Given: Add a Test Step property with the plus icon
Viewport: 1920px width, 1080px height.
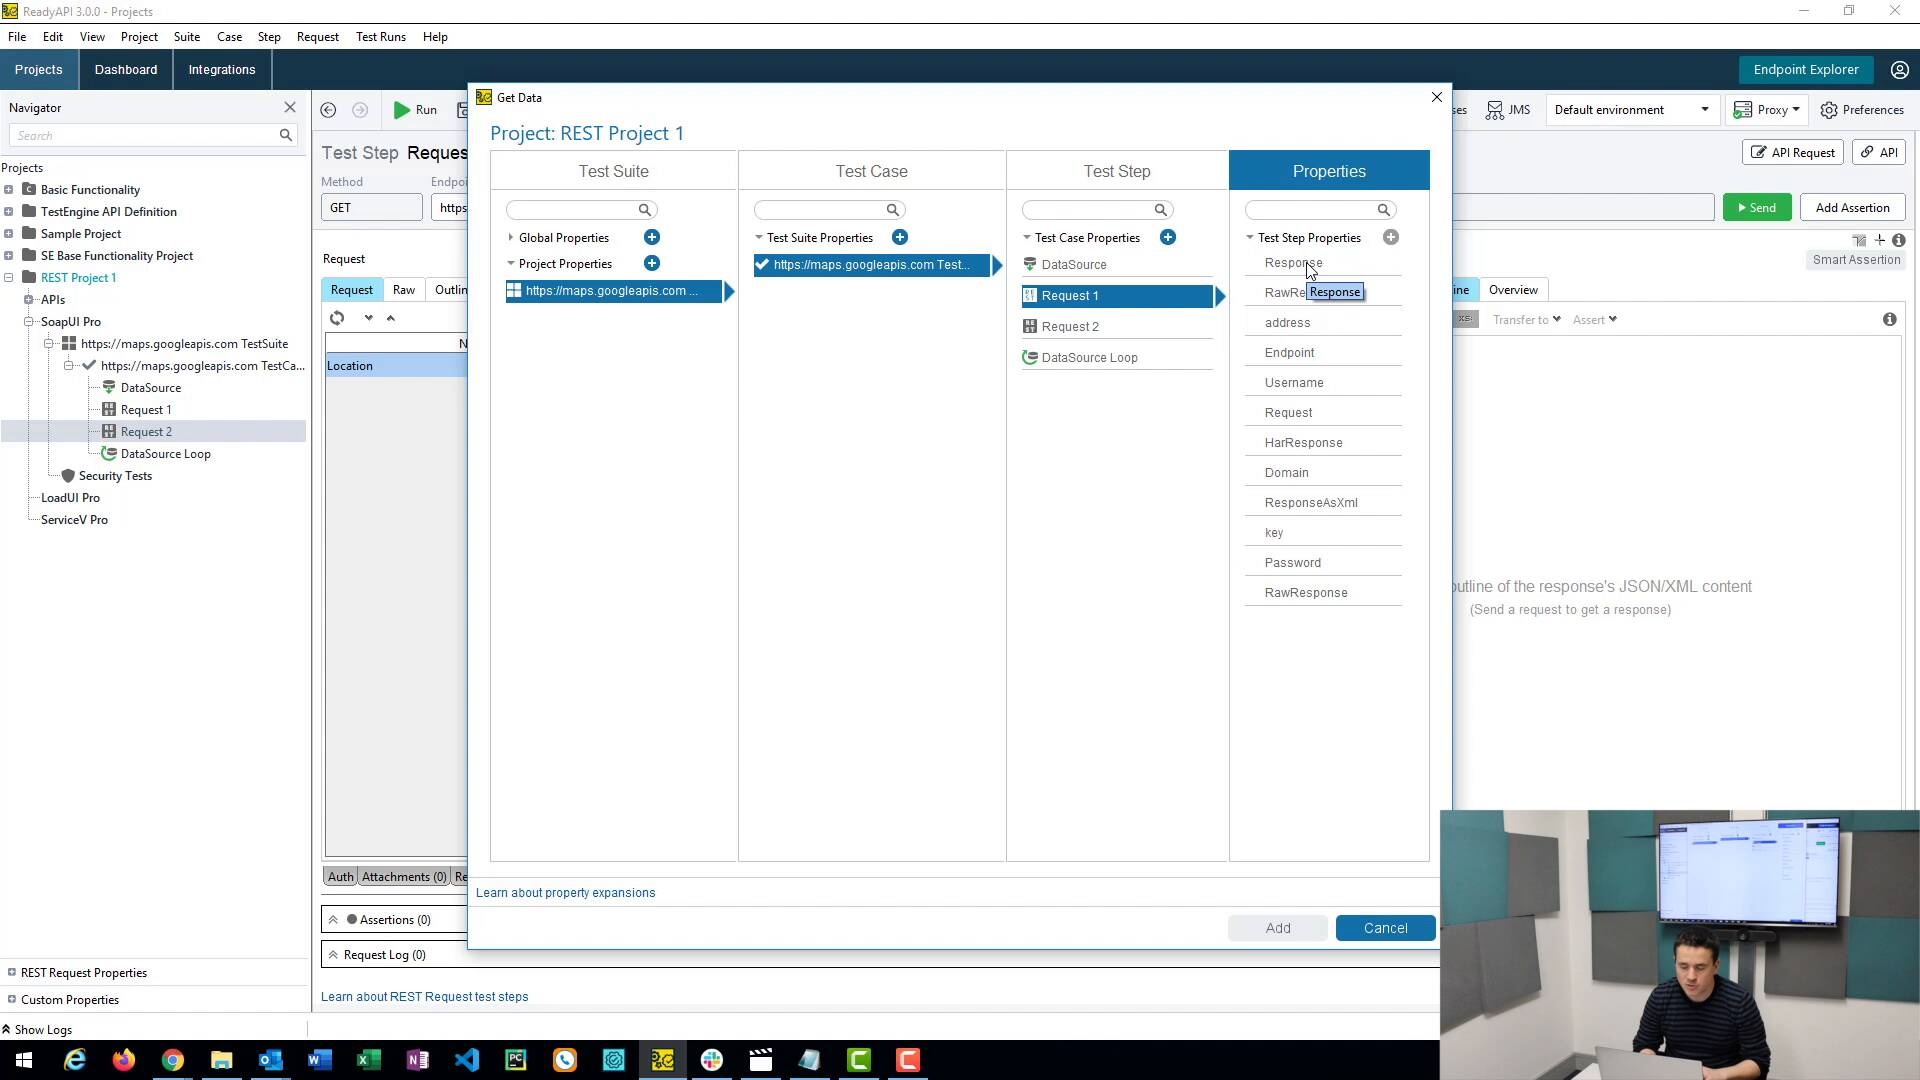Looking at the screenshot, I should pyautogui.click(x=1390, y=237).
